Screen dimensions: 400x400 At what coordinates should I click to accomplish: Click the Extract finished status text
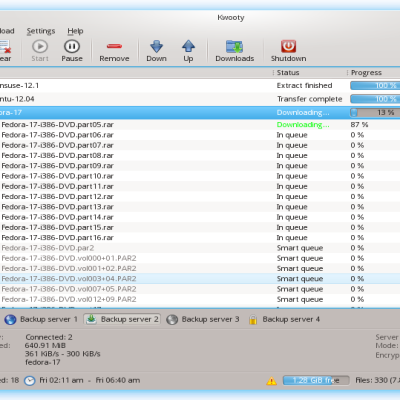(304, 86)
